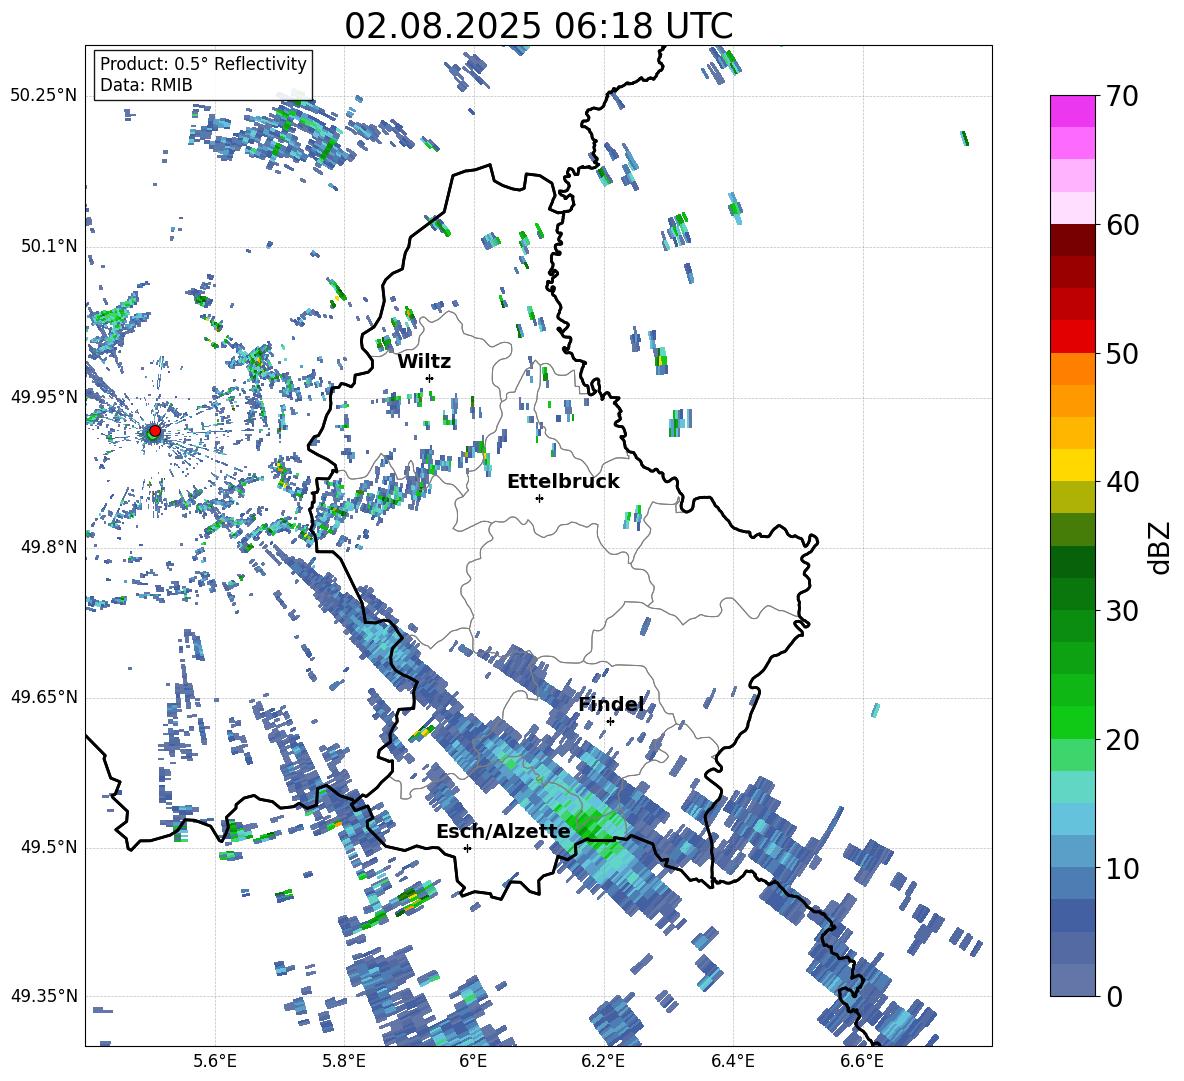Click the Esch/Alzette station cross marker
This screenshot has width=1184, height=1081.
point(467,848)
